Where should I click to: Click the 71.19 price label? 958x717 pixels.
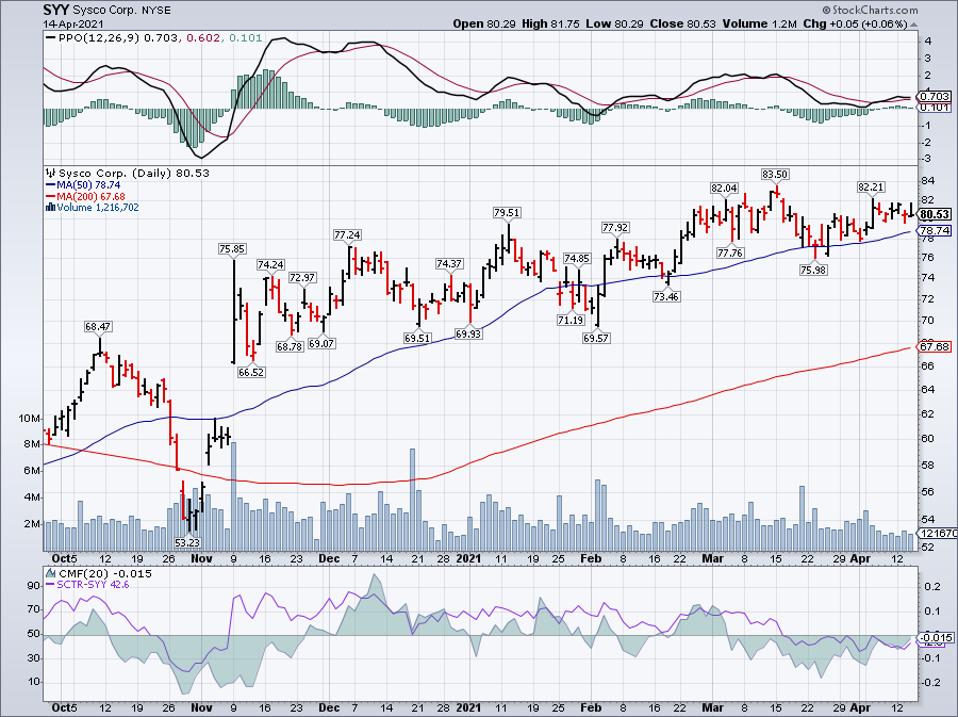tap(571, 319)
